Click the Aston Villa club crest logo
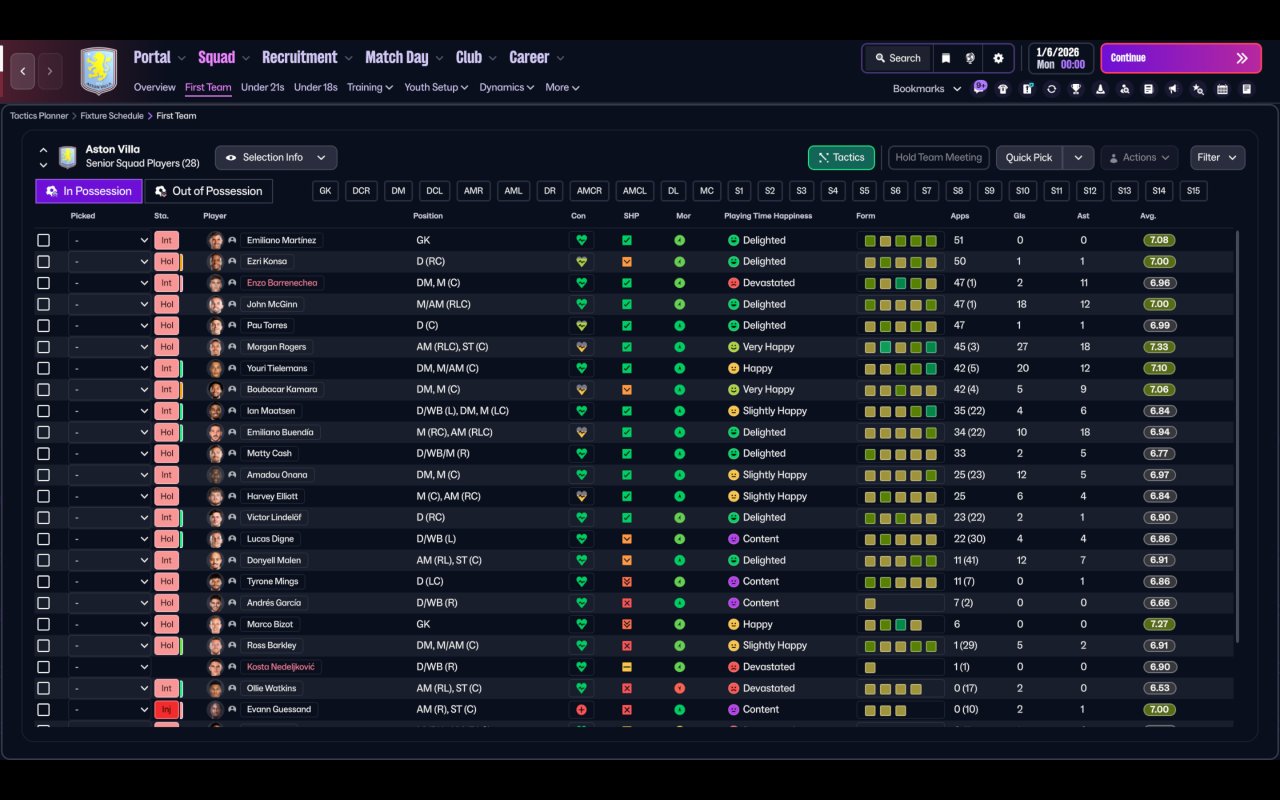Image resolution: width=1280 pixels, height=800 pixels. [x=99, y=71]
